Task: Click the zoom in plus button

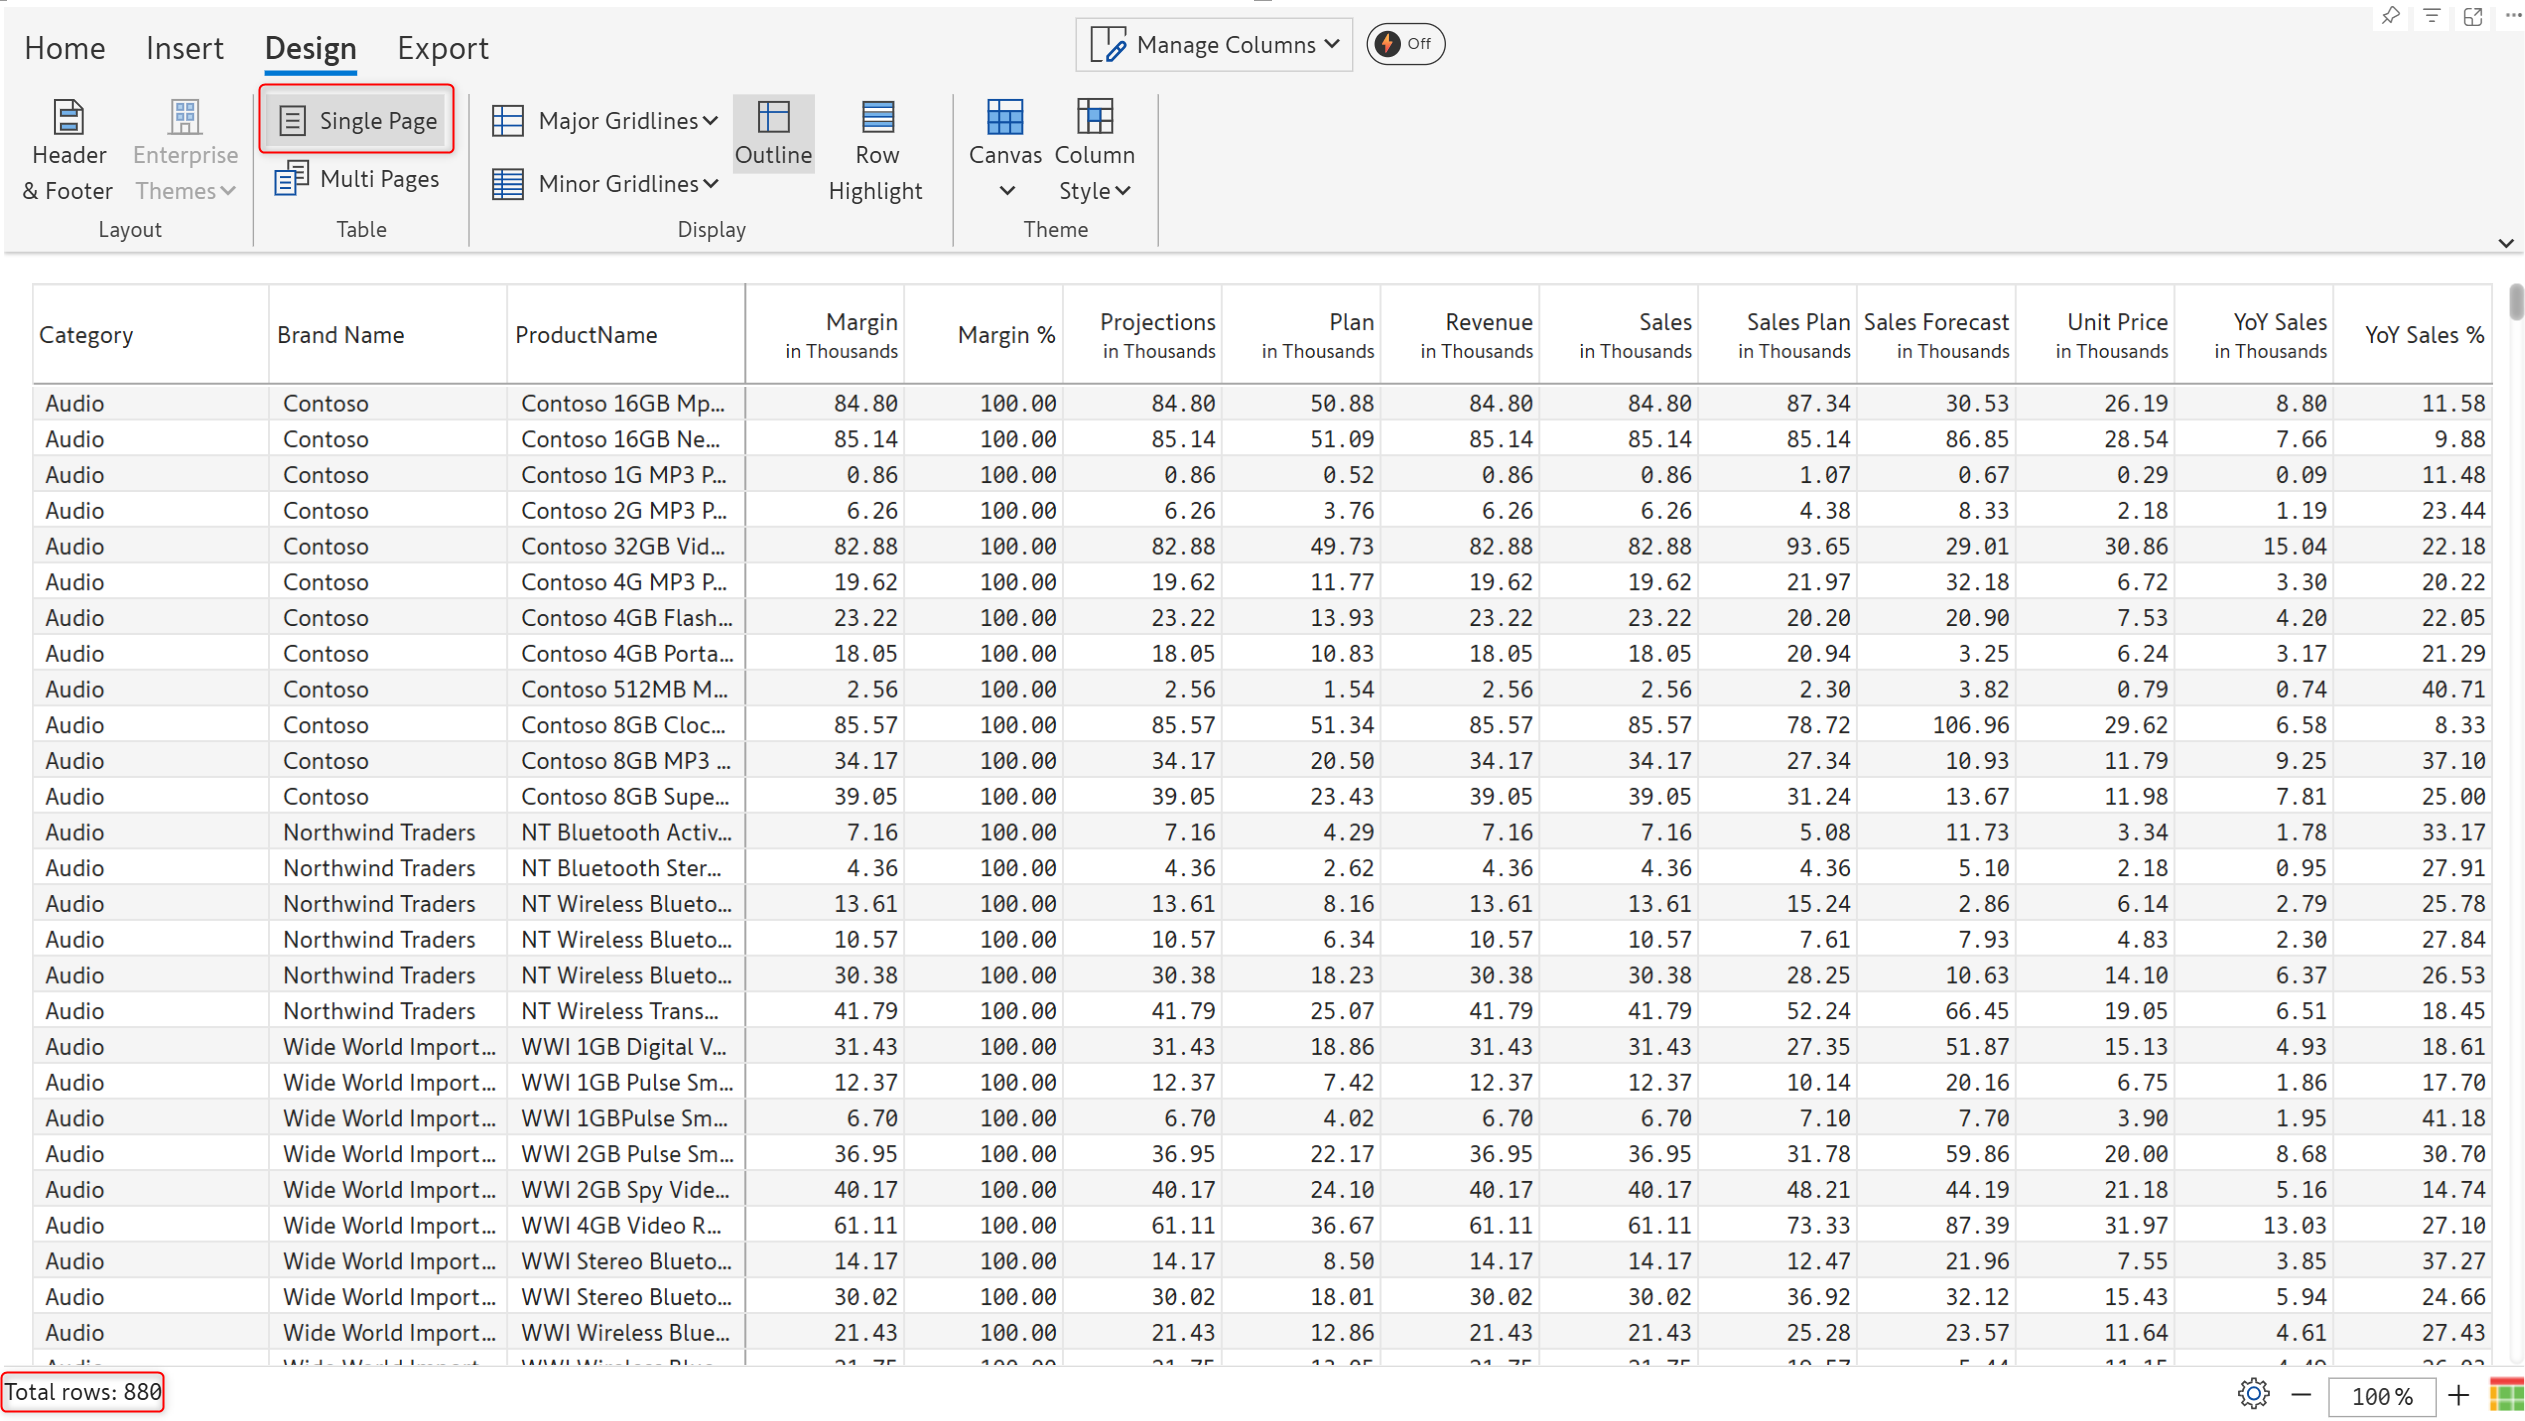Action: point(2459,1394)
